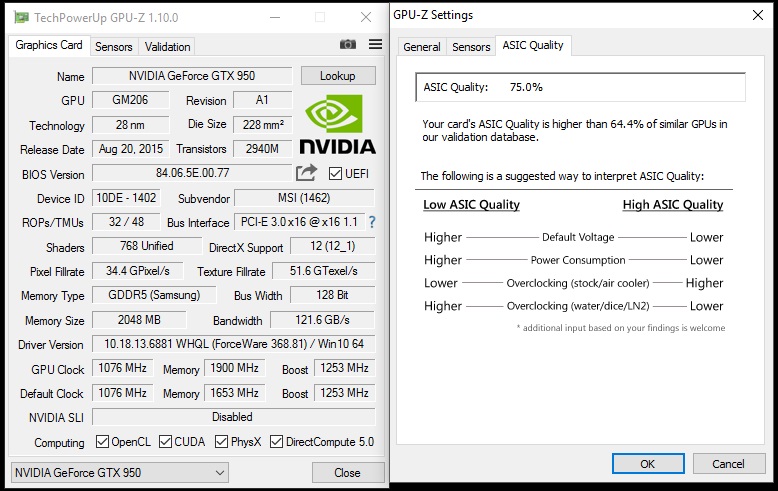Click the Pixel Fillrate 34.4 GPixel/s

pyautogui.click(x=137, y=271)
